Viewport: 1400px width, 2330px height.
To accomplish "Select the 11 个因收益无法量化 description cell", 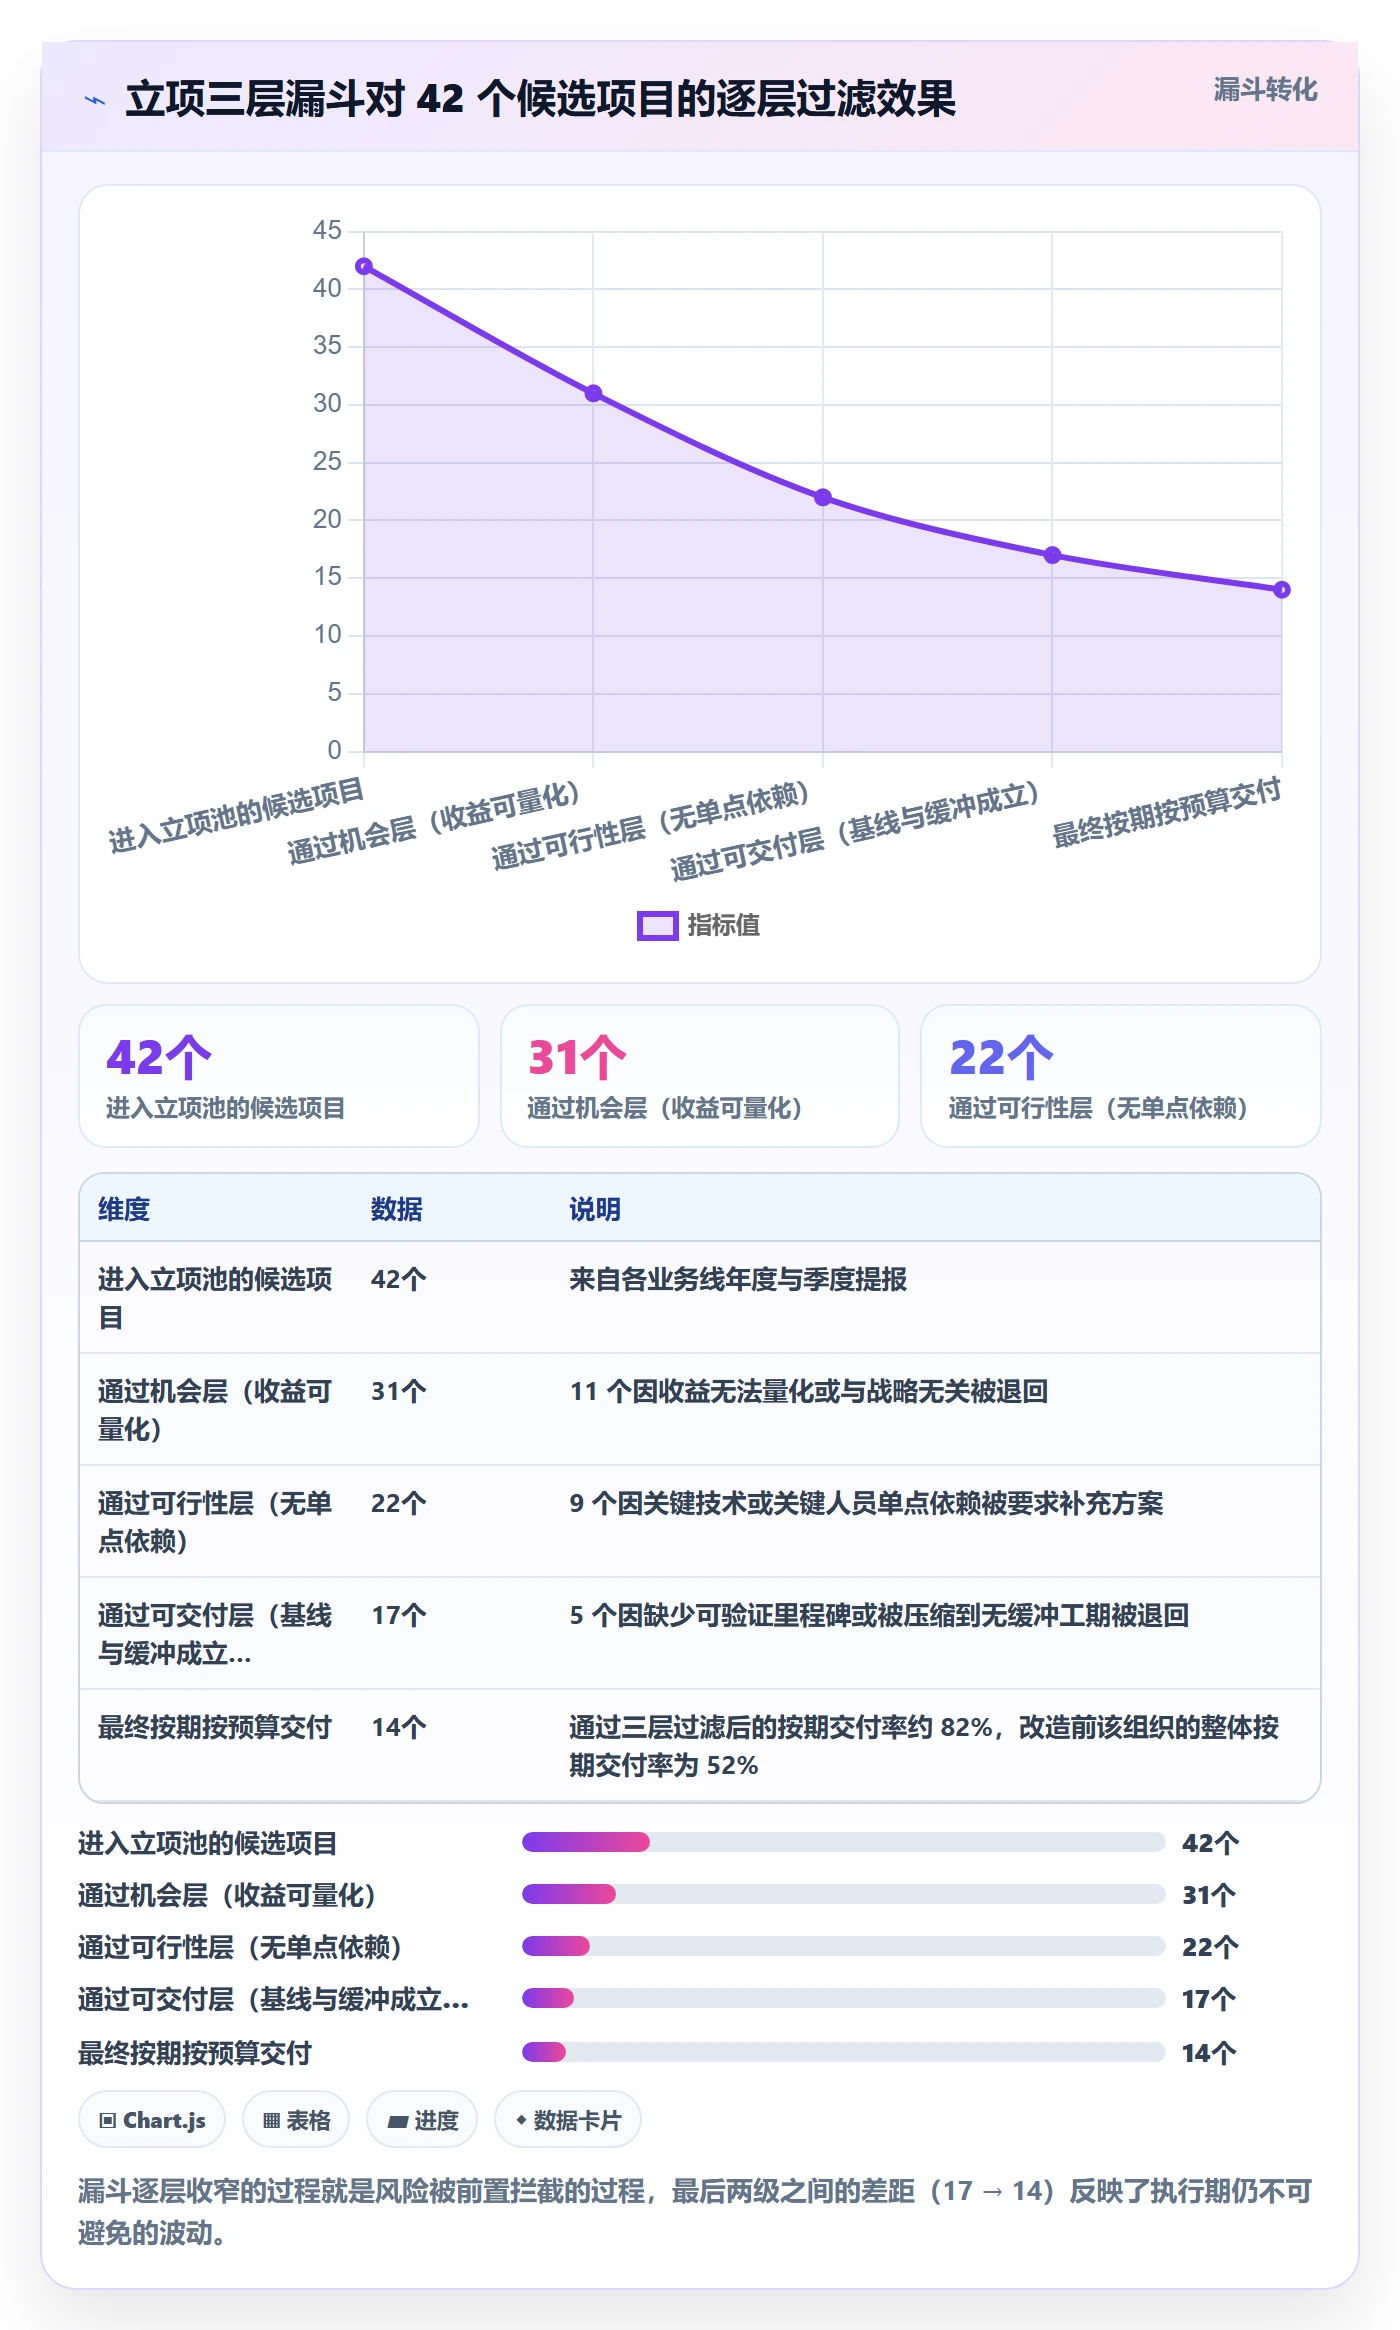I will [809, 1391].
